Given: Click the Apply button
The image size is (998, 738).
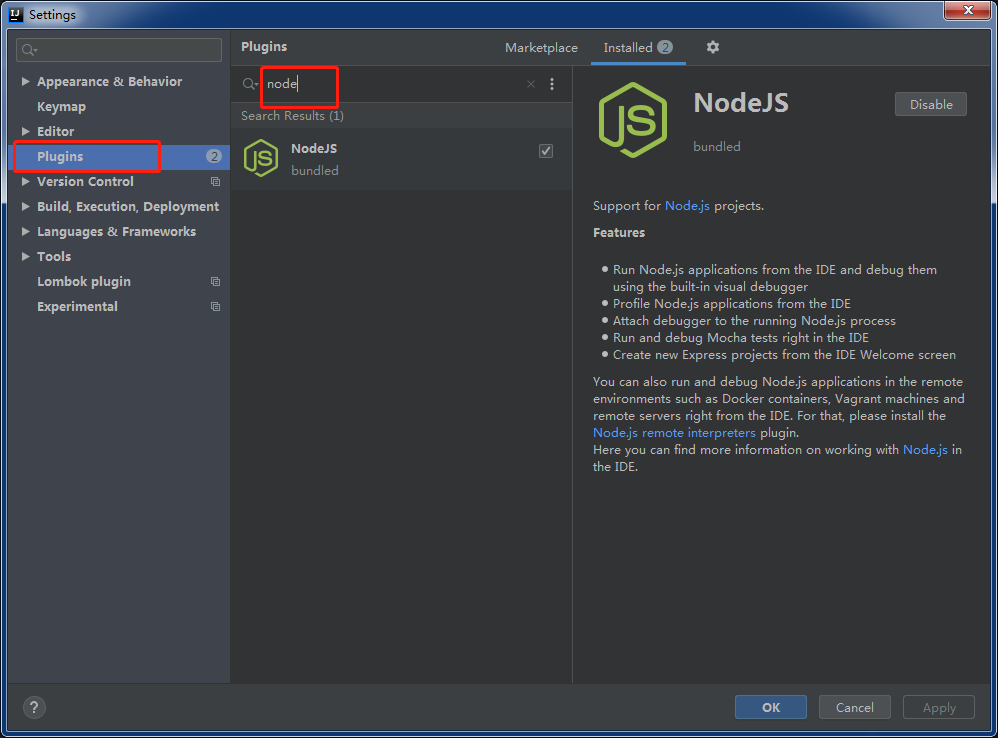Looking at the screenshot, I should click(x=939, y=707).
